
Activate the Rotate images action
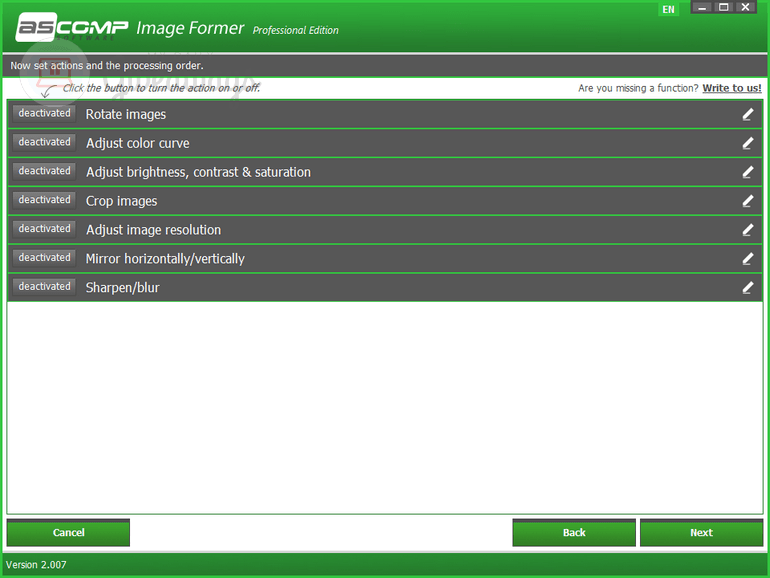click(44, 113)
